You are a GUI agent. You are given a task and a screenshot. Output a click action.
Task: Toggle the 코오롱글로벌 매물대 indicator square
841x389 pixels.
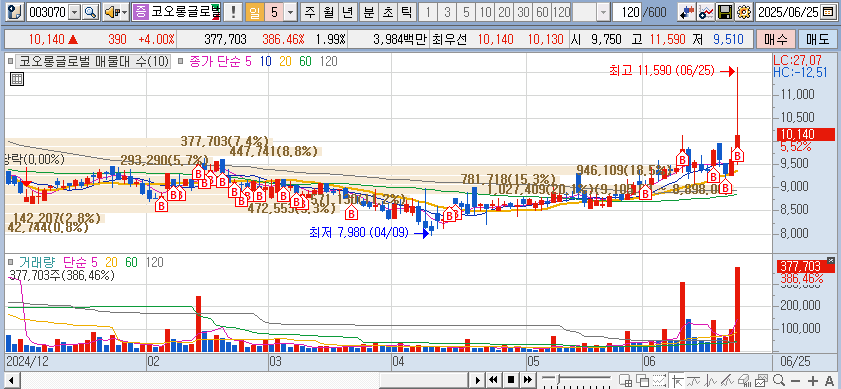(11, 62)
